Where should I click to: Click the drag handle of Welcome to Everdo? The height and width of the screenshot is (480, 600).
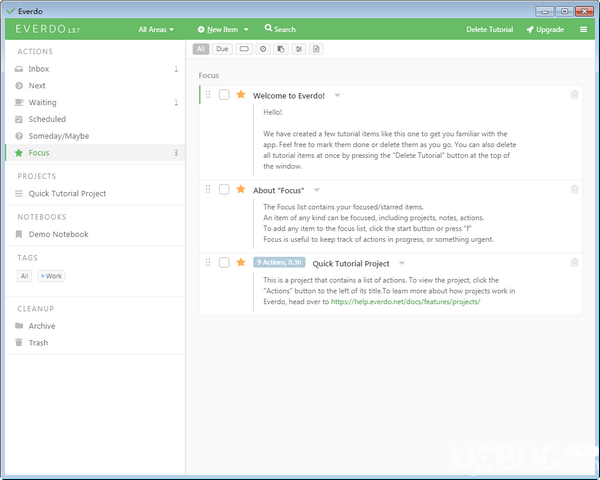tap(208, 95)
